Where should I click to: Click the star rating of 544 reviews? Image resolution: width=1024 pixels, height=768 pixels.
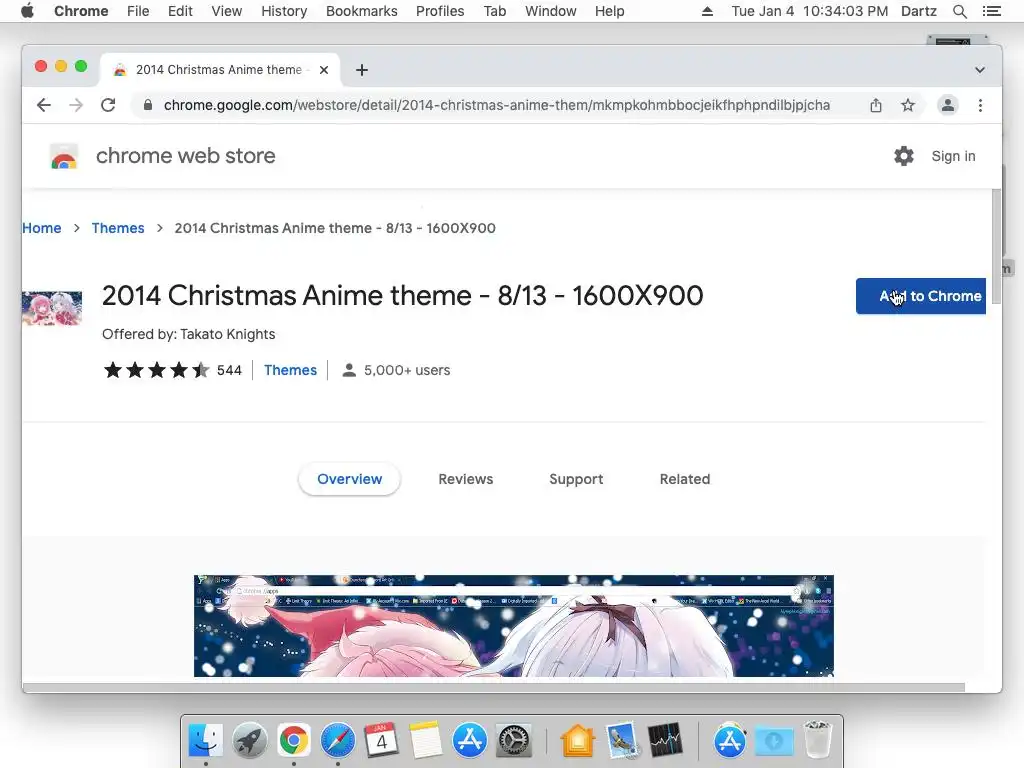click(x=157, y=370)
